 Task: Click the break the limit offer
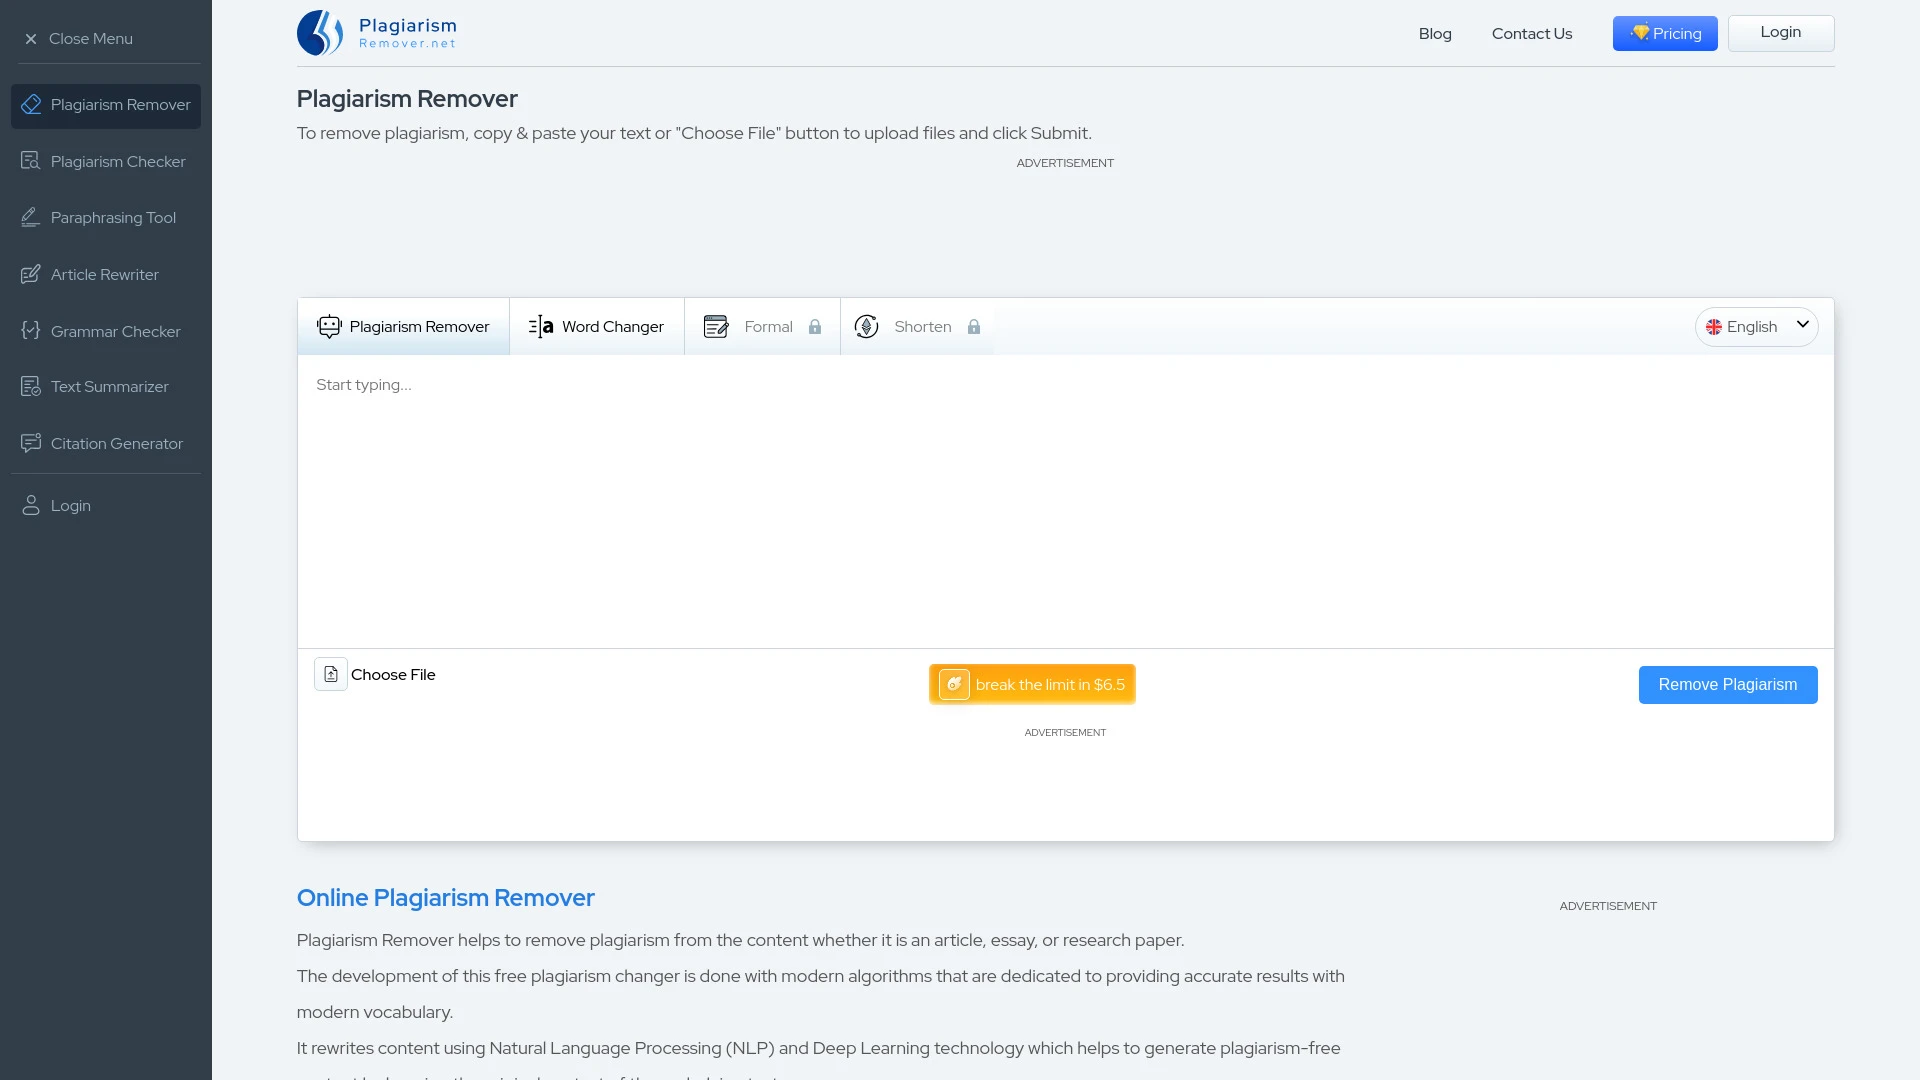(1032, 684)
